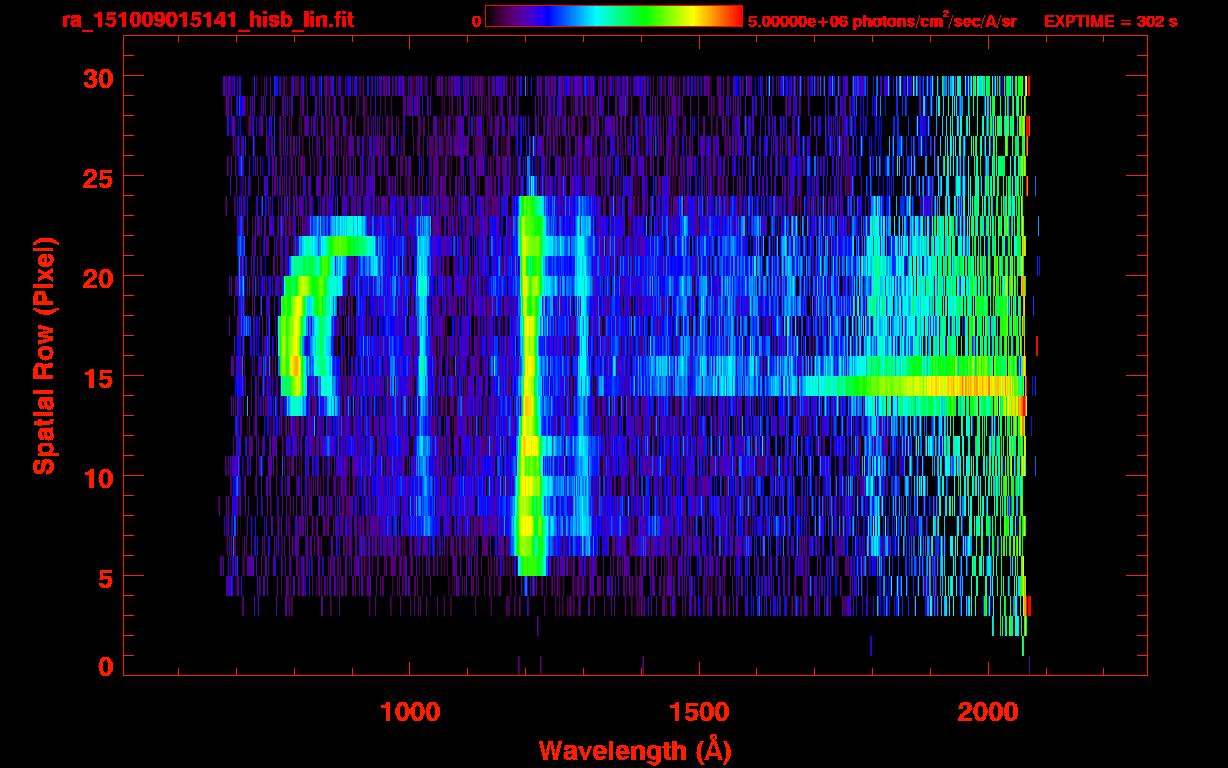Screen dimensions: 1228x768
Task: Click the bright vertical emission line near 1216 Å
Action: (x=530, y=385)
